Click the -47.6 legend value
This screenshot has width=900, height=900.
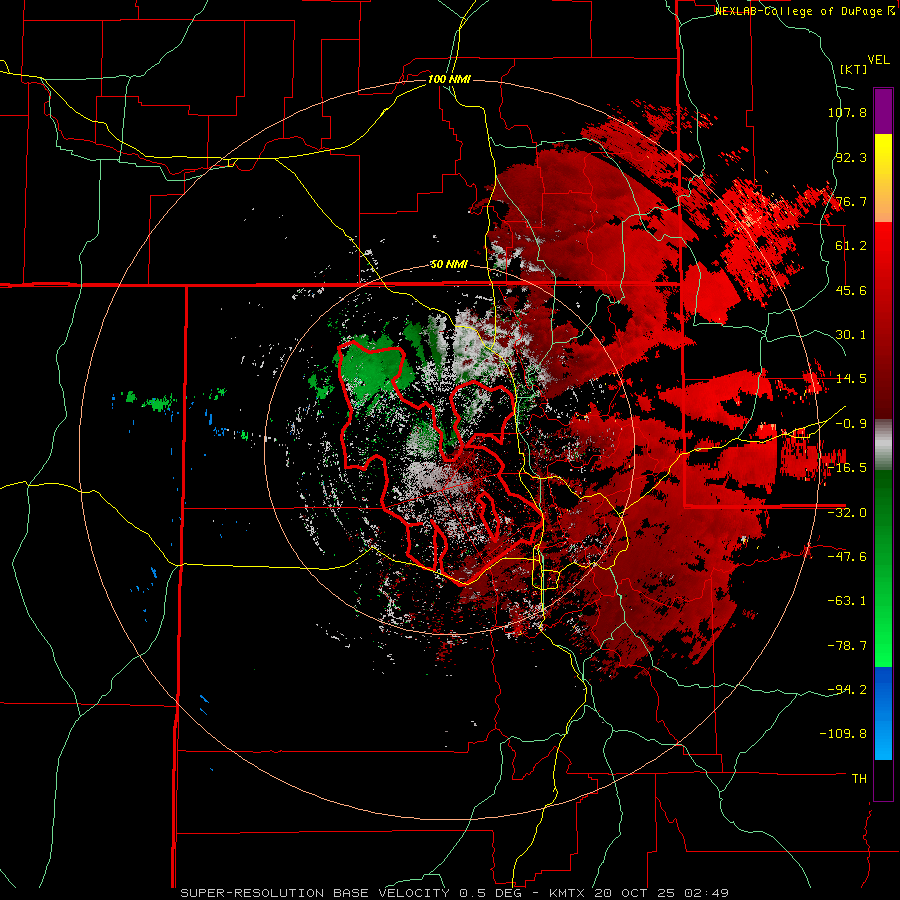point(847,557)
